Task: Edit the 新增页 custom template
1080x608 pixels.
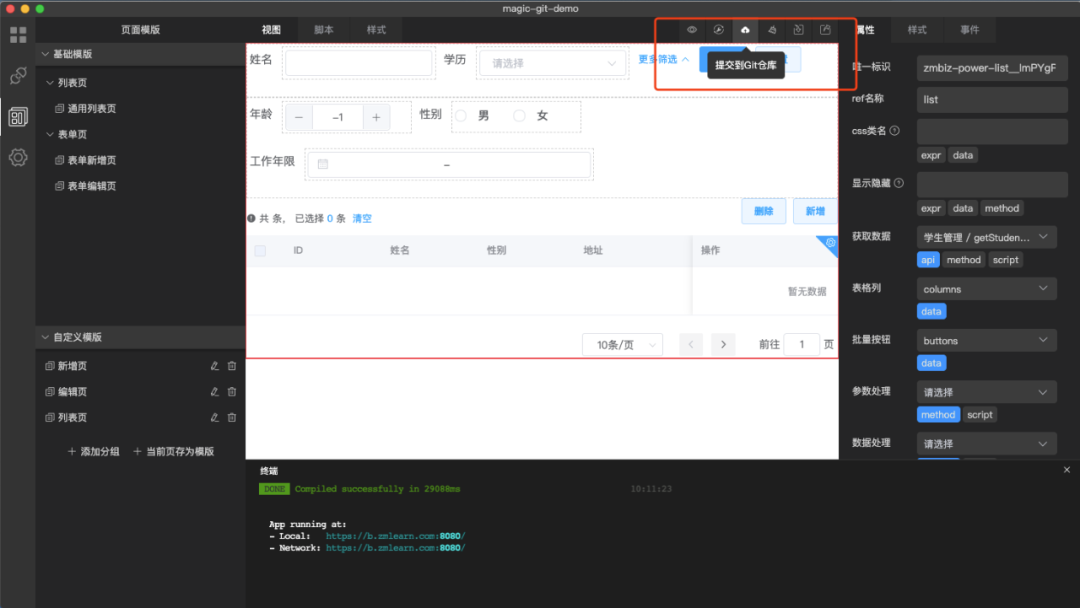Action: pos(215,366)
